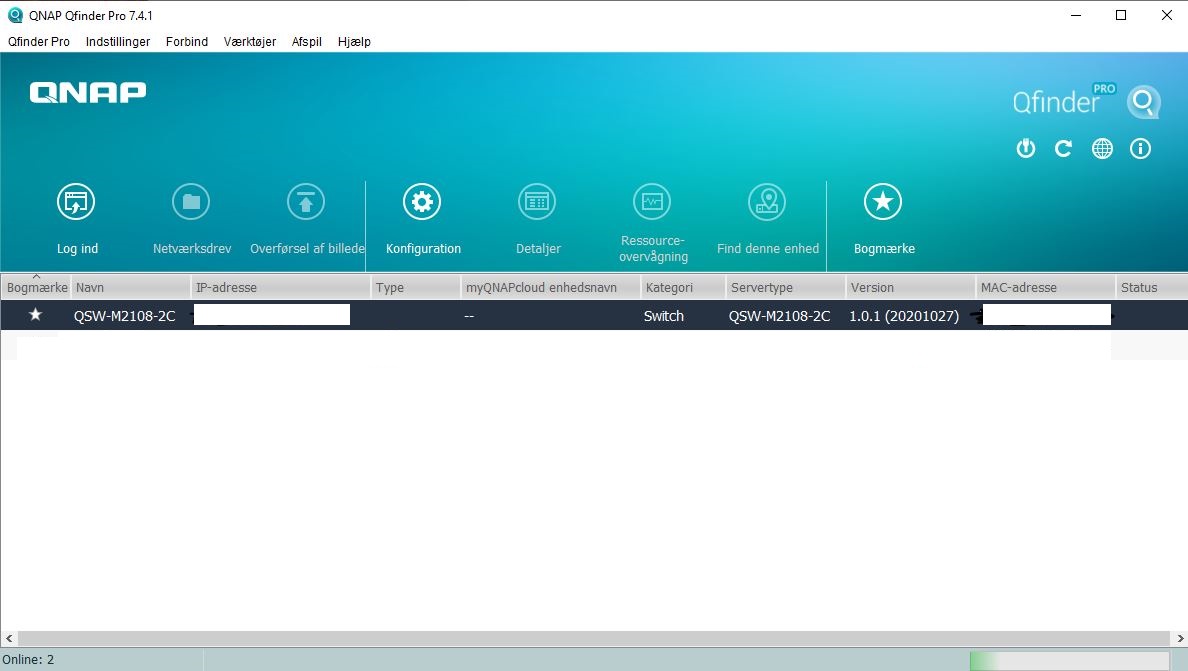Close the Qfinder Pro window

click(1167, 15)
